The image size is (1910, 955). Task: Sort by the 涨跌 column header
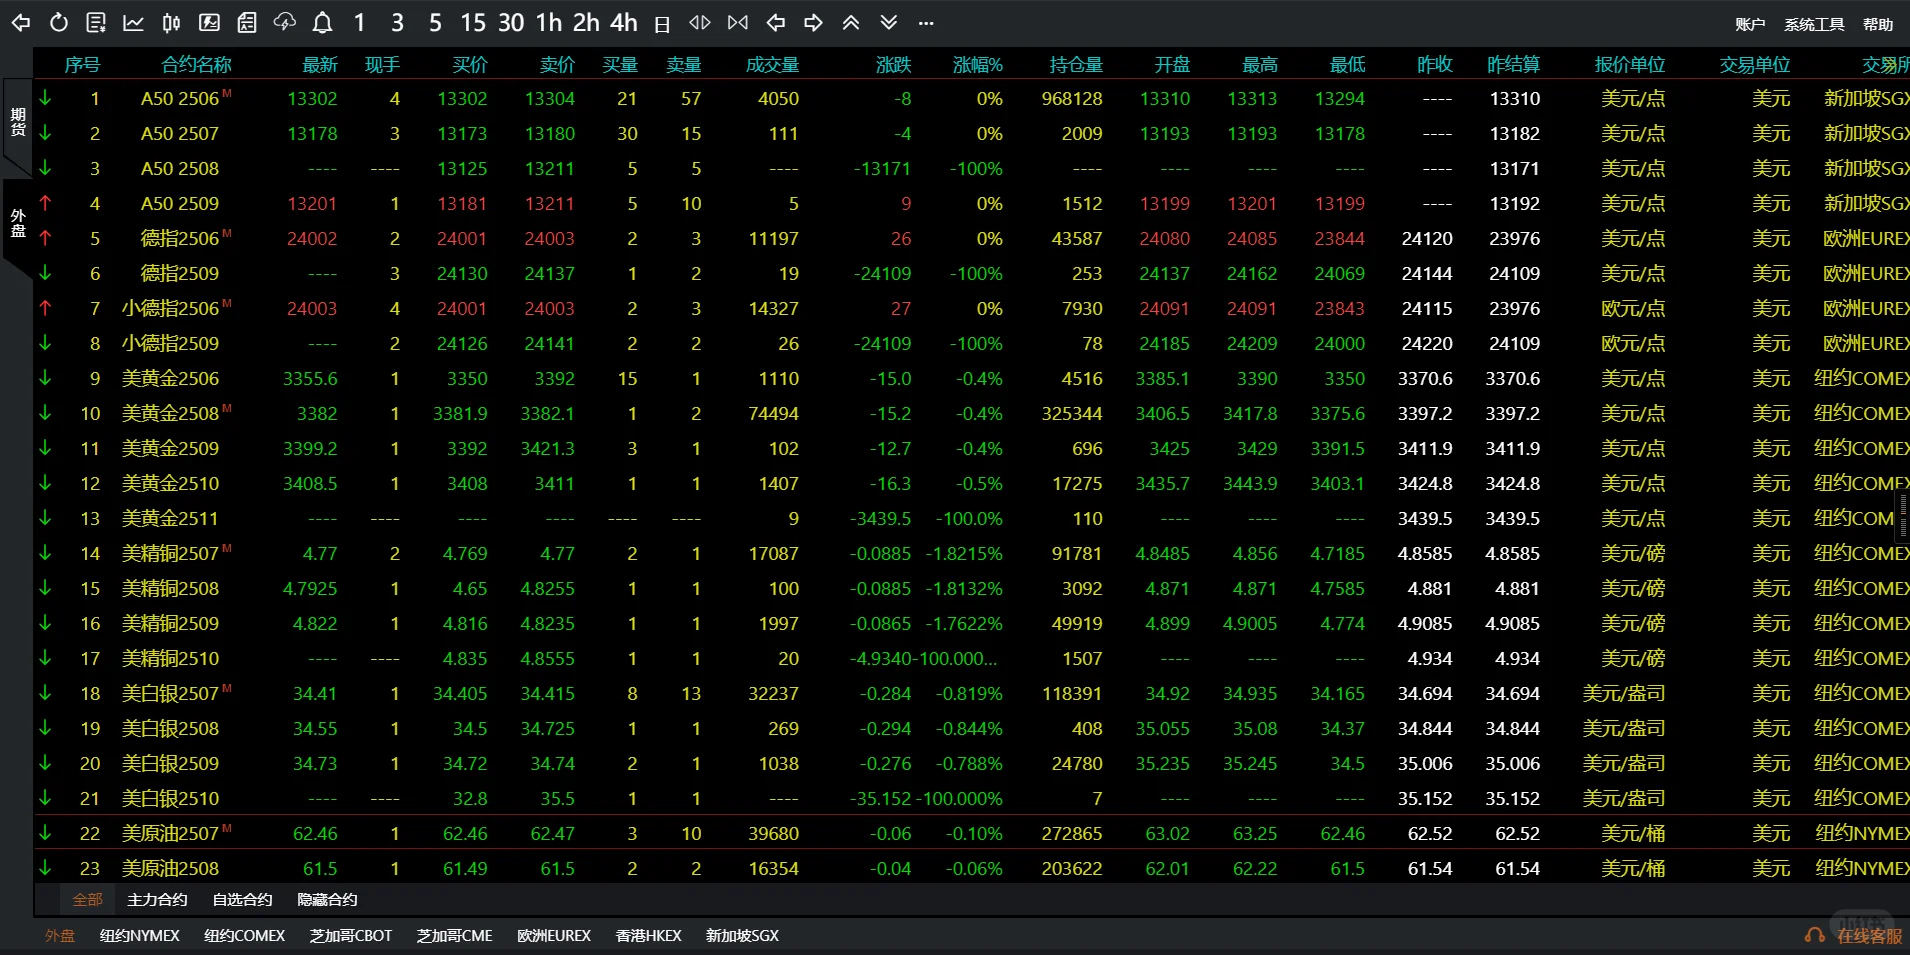click(x=893, y=65)
